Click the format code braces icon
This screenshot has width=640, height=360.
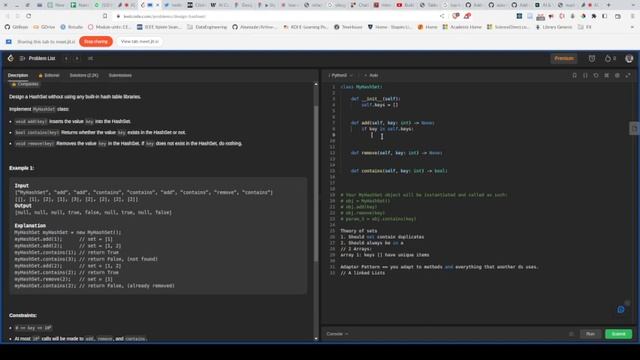[585, 76]
